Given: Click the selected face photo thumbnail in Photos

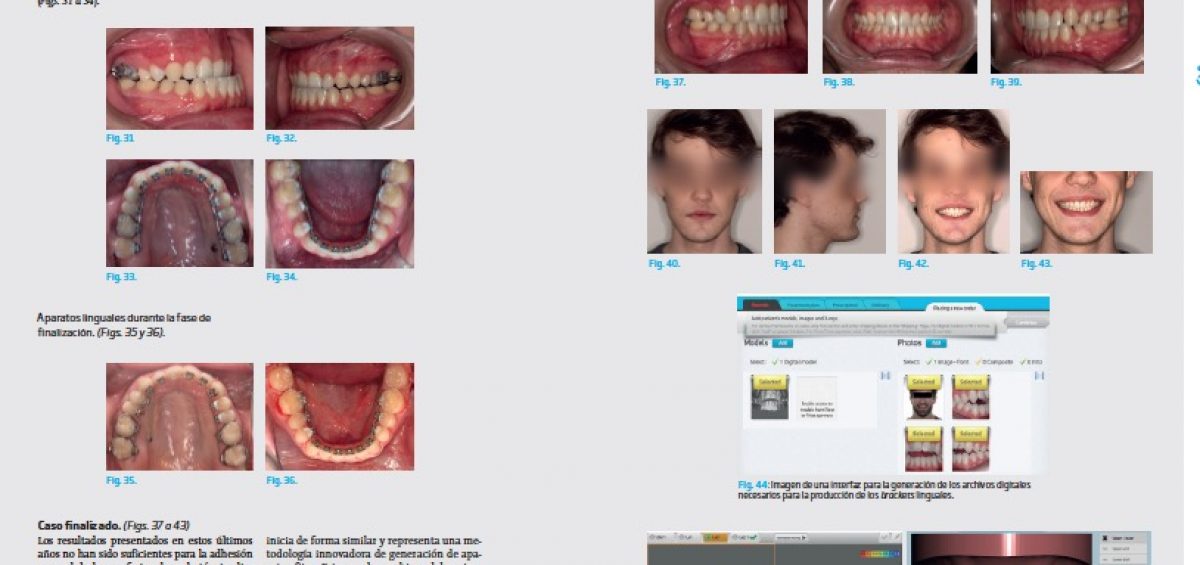Looking at the screenshot, I should [923, 398].
